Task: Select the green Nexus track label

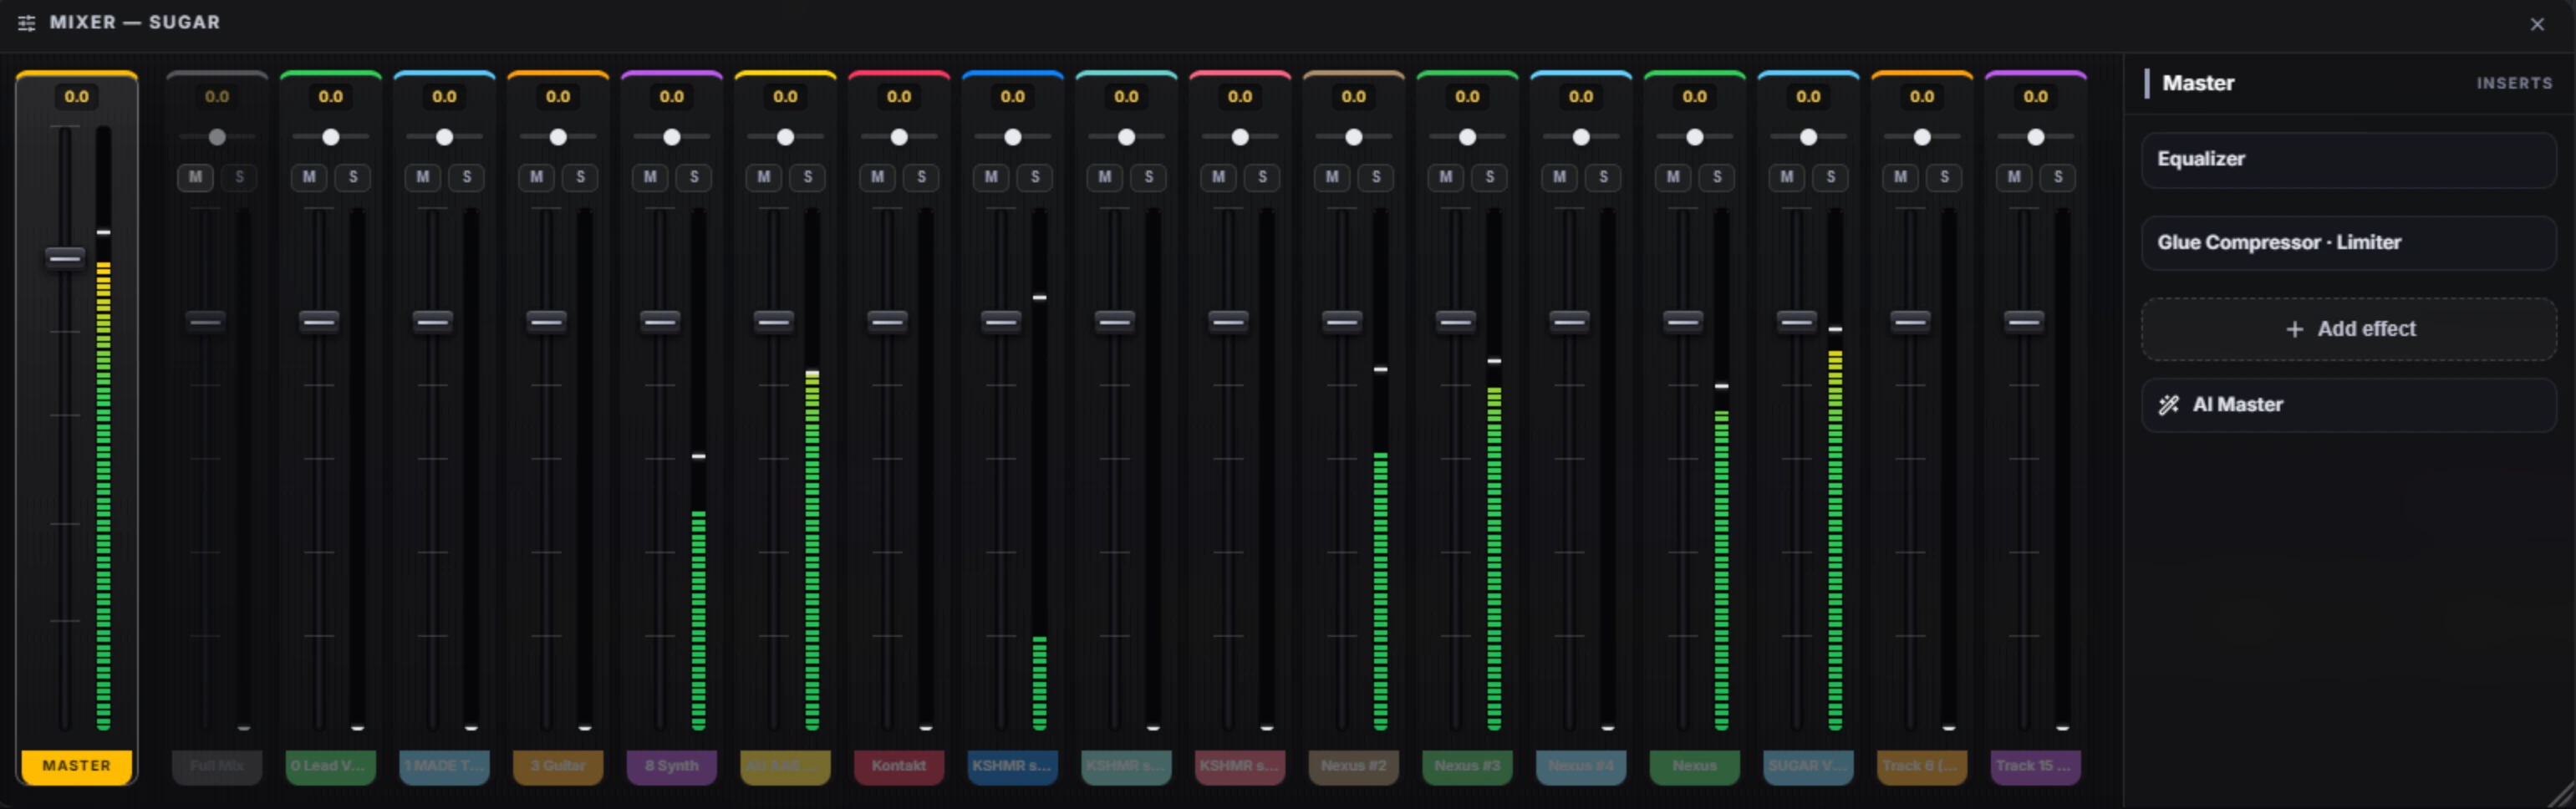Action: pos(1695,766)
